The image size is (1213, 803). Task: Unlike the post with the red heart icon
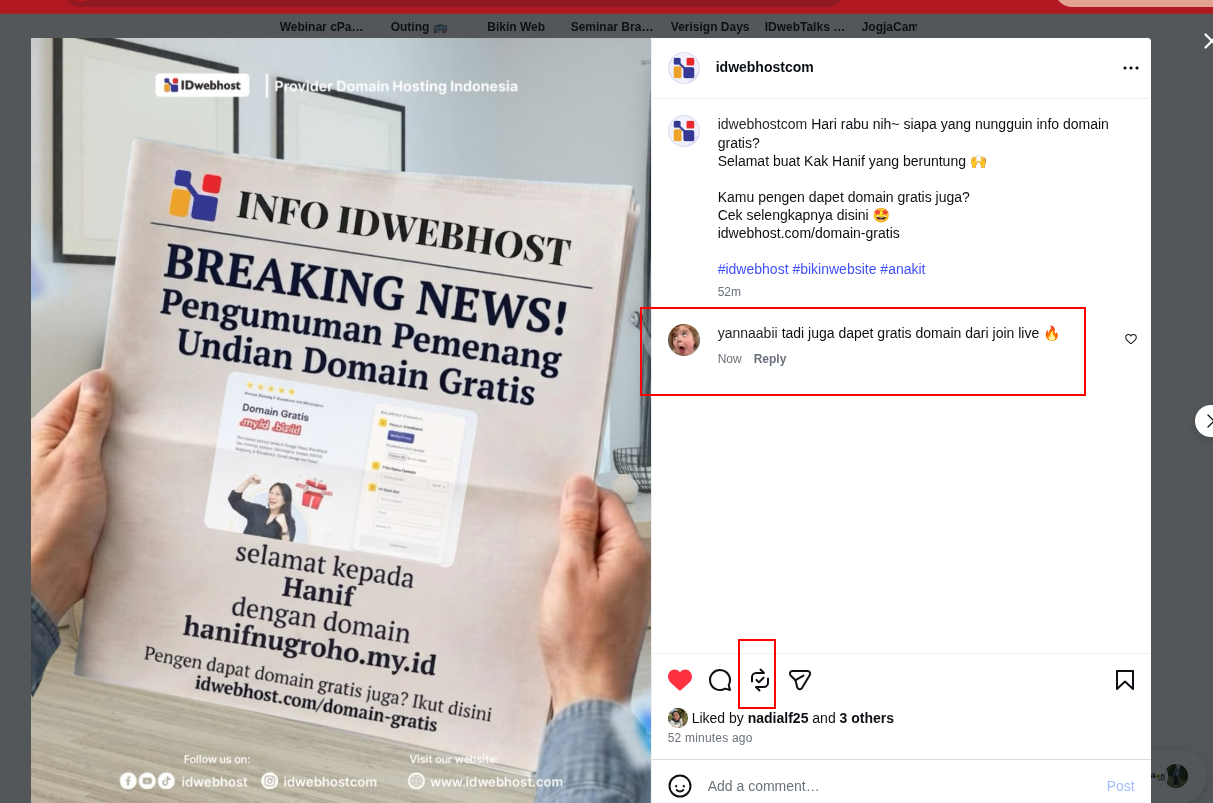(x=680, y=680)
